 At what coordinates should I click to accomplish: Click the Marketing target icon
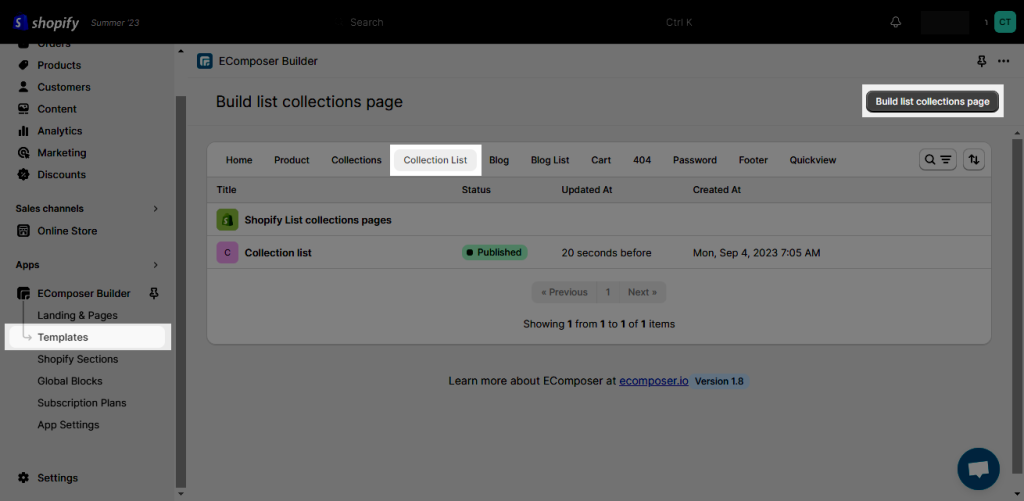[24, 153]
